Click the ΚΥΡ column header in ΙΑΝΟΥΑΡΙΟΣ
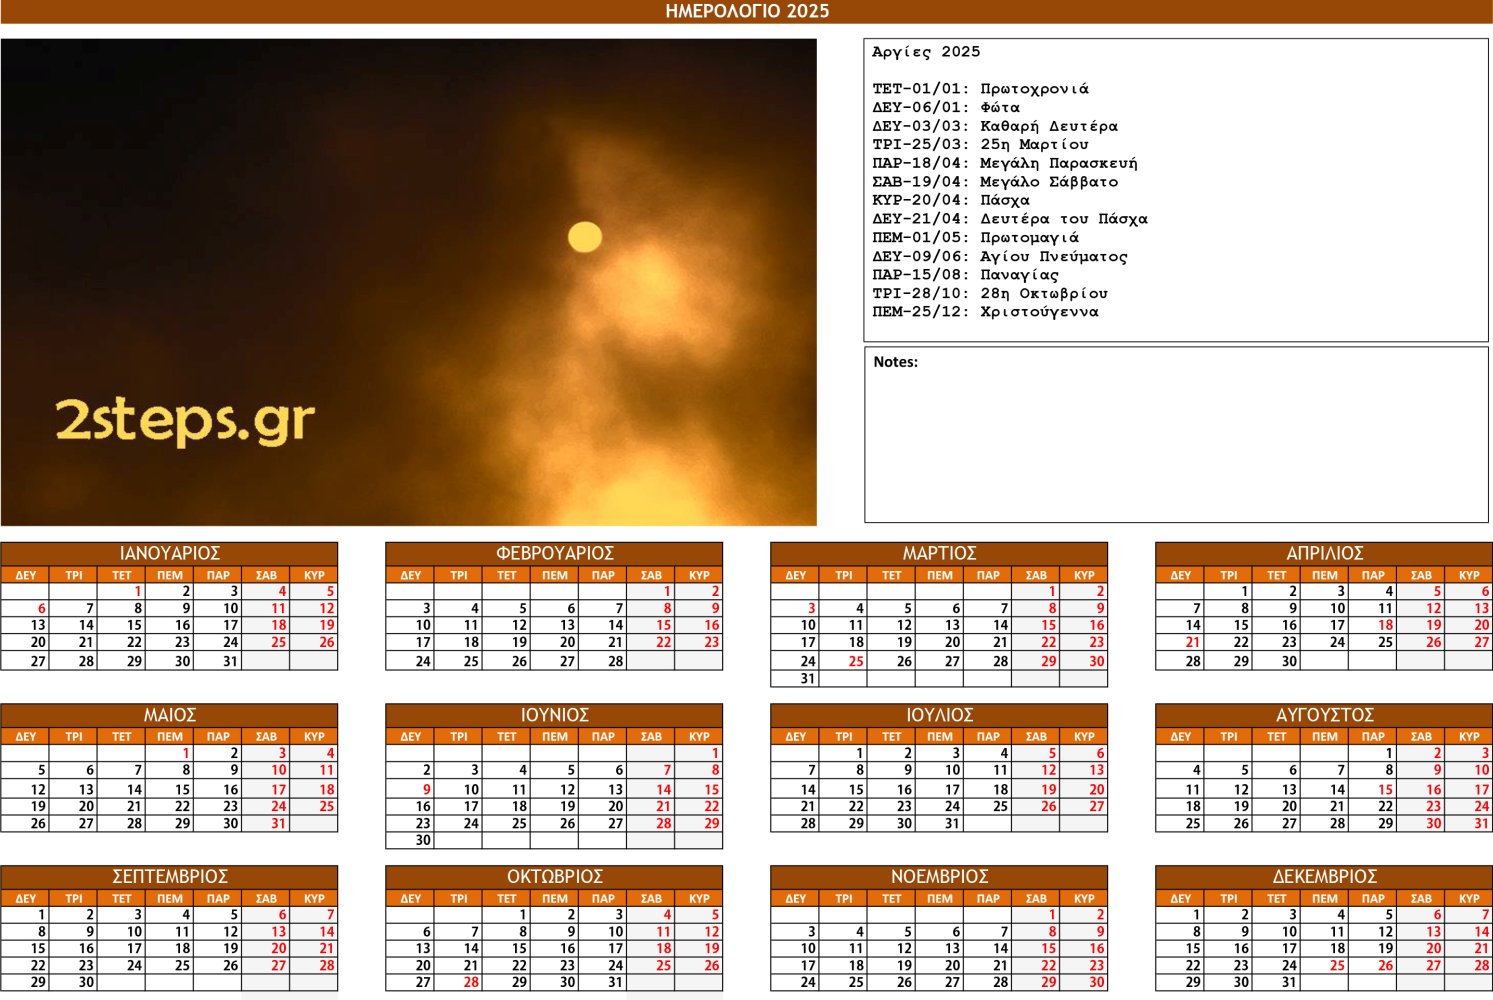The width and height of the screenshot is (1493, 1000). pos(313,575)
